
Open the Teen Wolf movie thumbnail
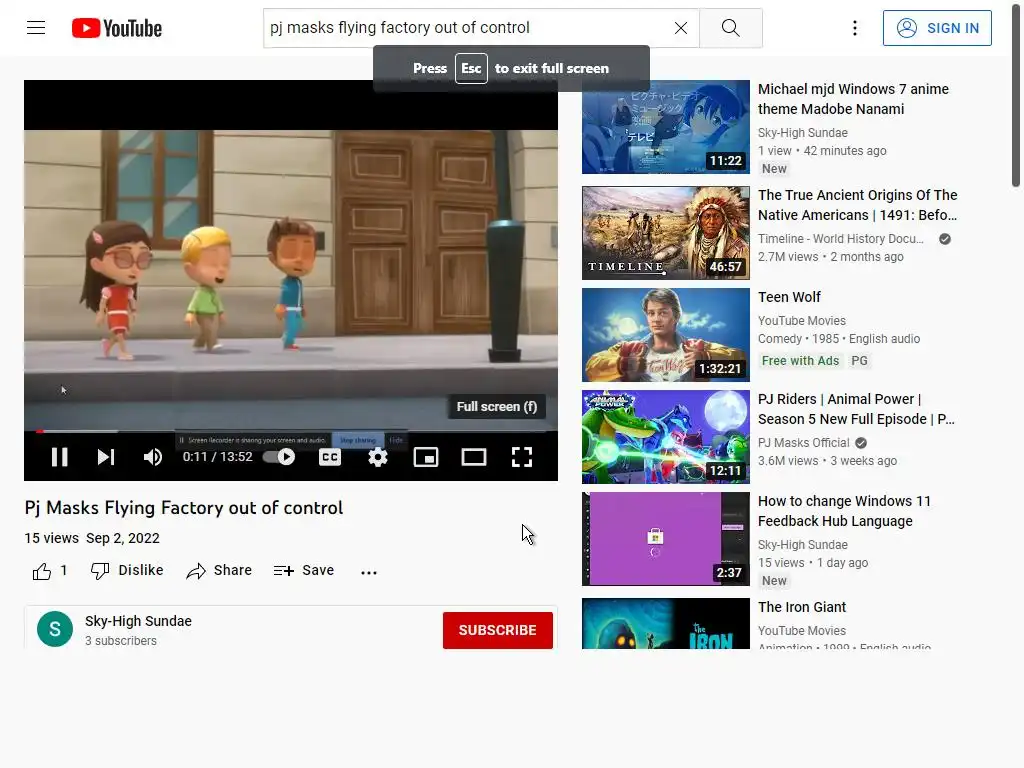pyautogui.click(x=665, y=335)
